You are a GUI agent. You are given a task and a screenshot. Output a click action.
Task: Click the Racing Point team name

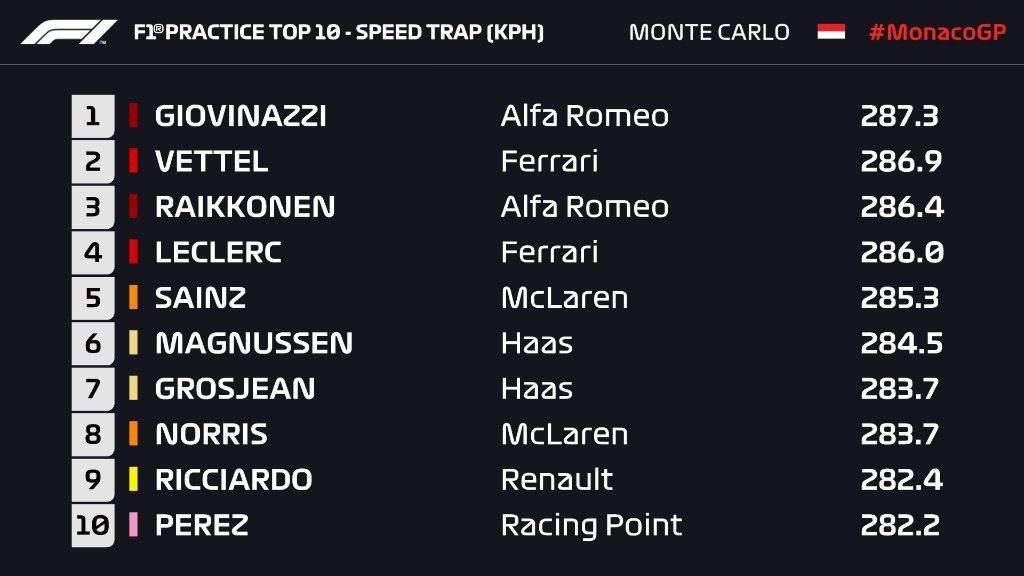[591, 525]
